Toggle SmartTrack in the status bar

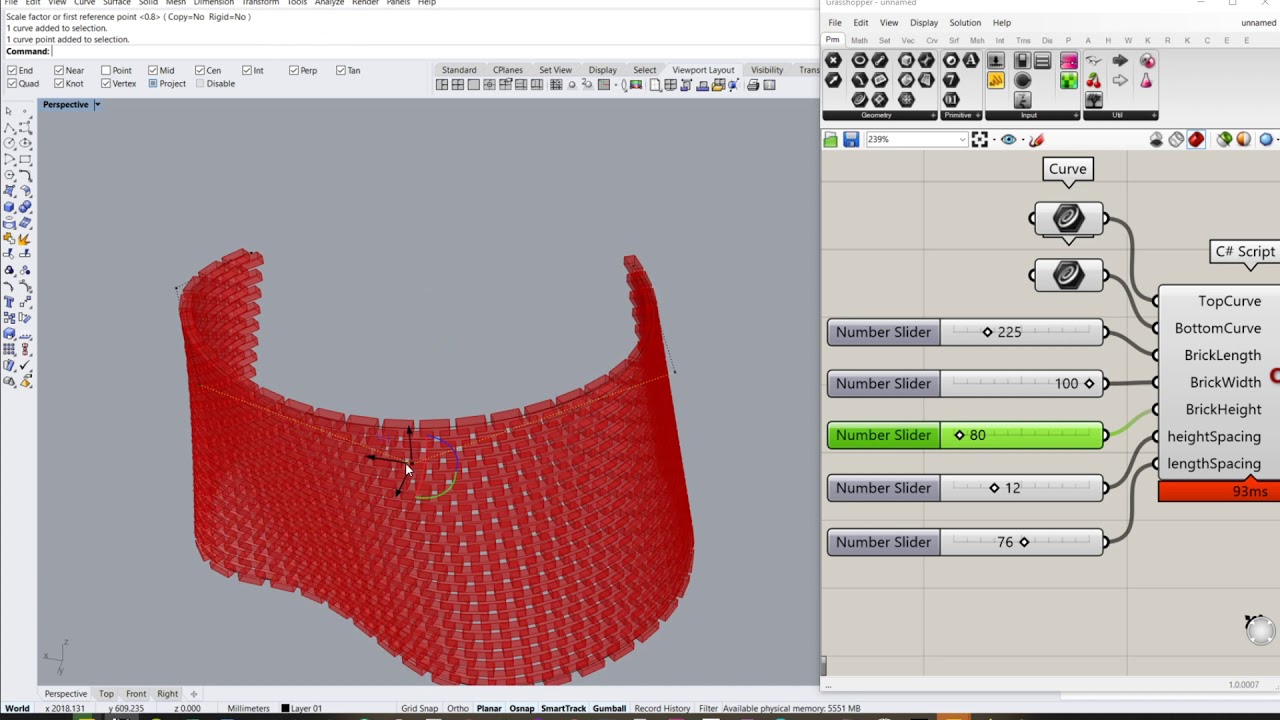tap(563, 709)
